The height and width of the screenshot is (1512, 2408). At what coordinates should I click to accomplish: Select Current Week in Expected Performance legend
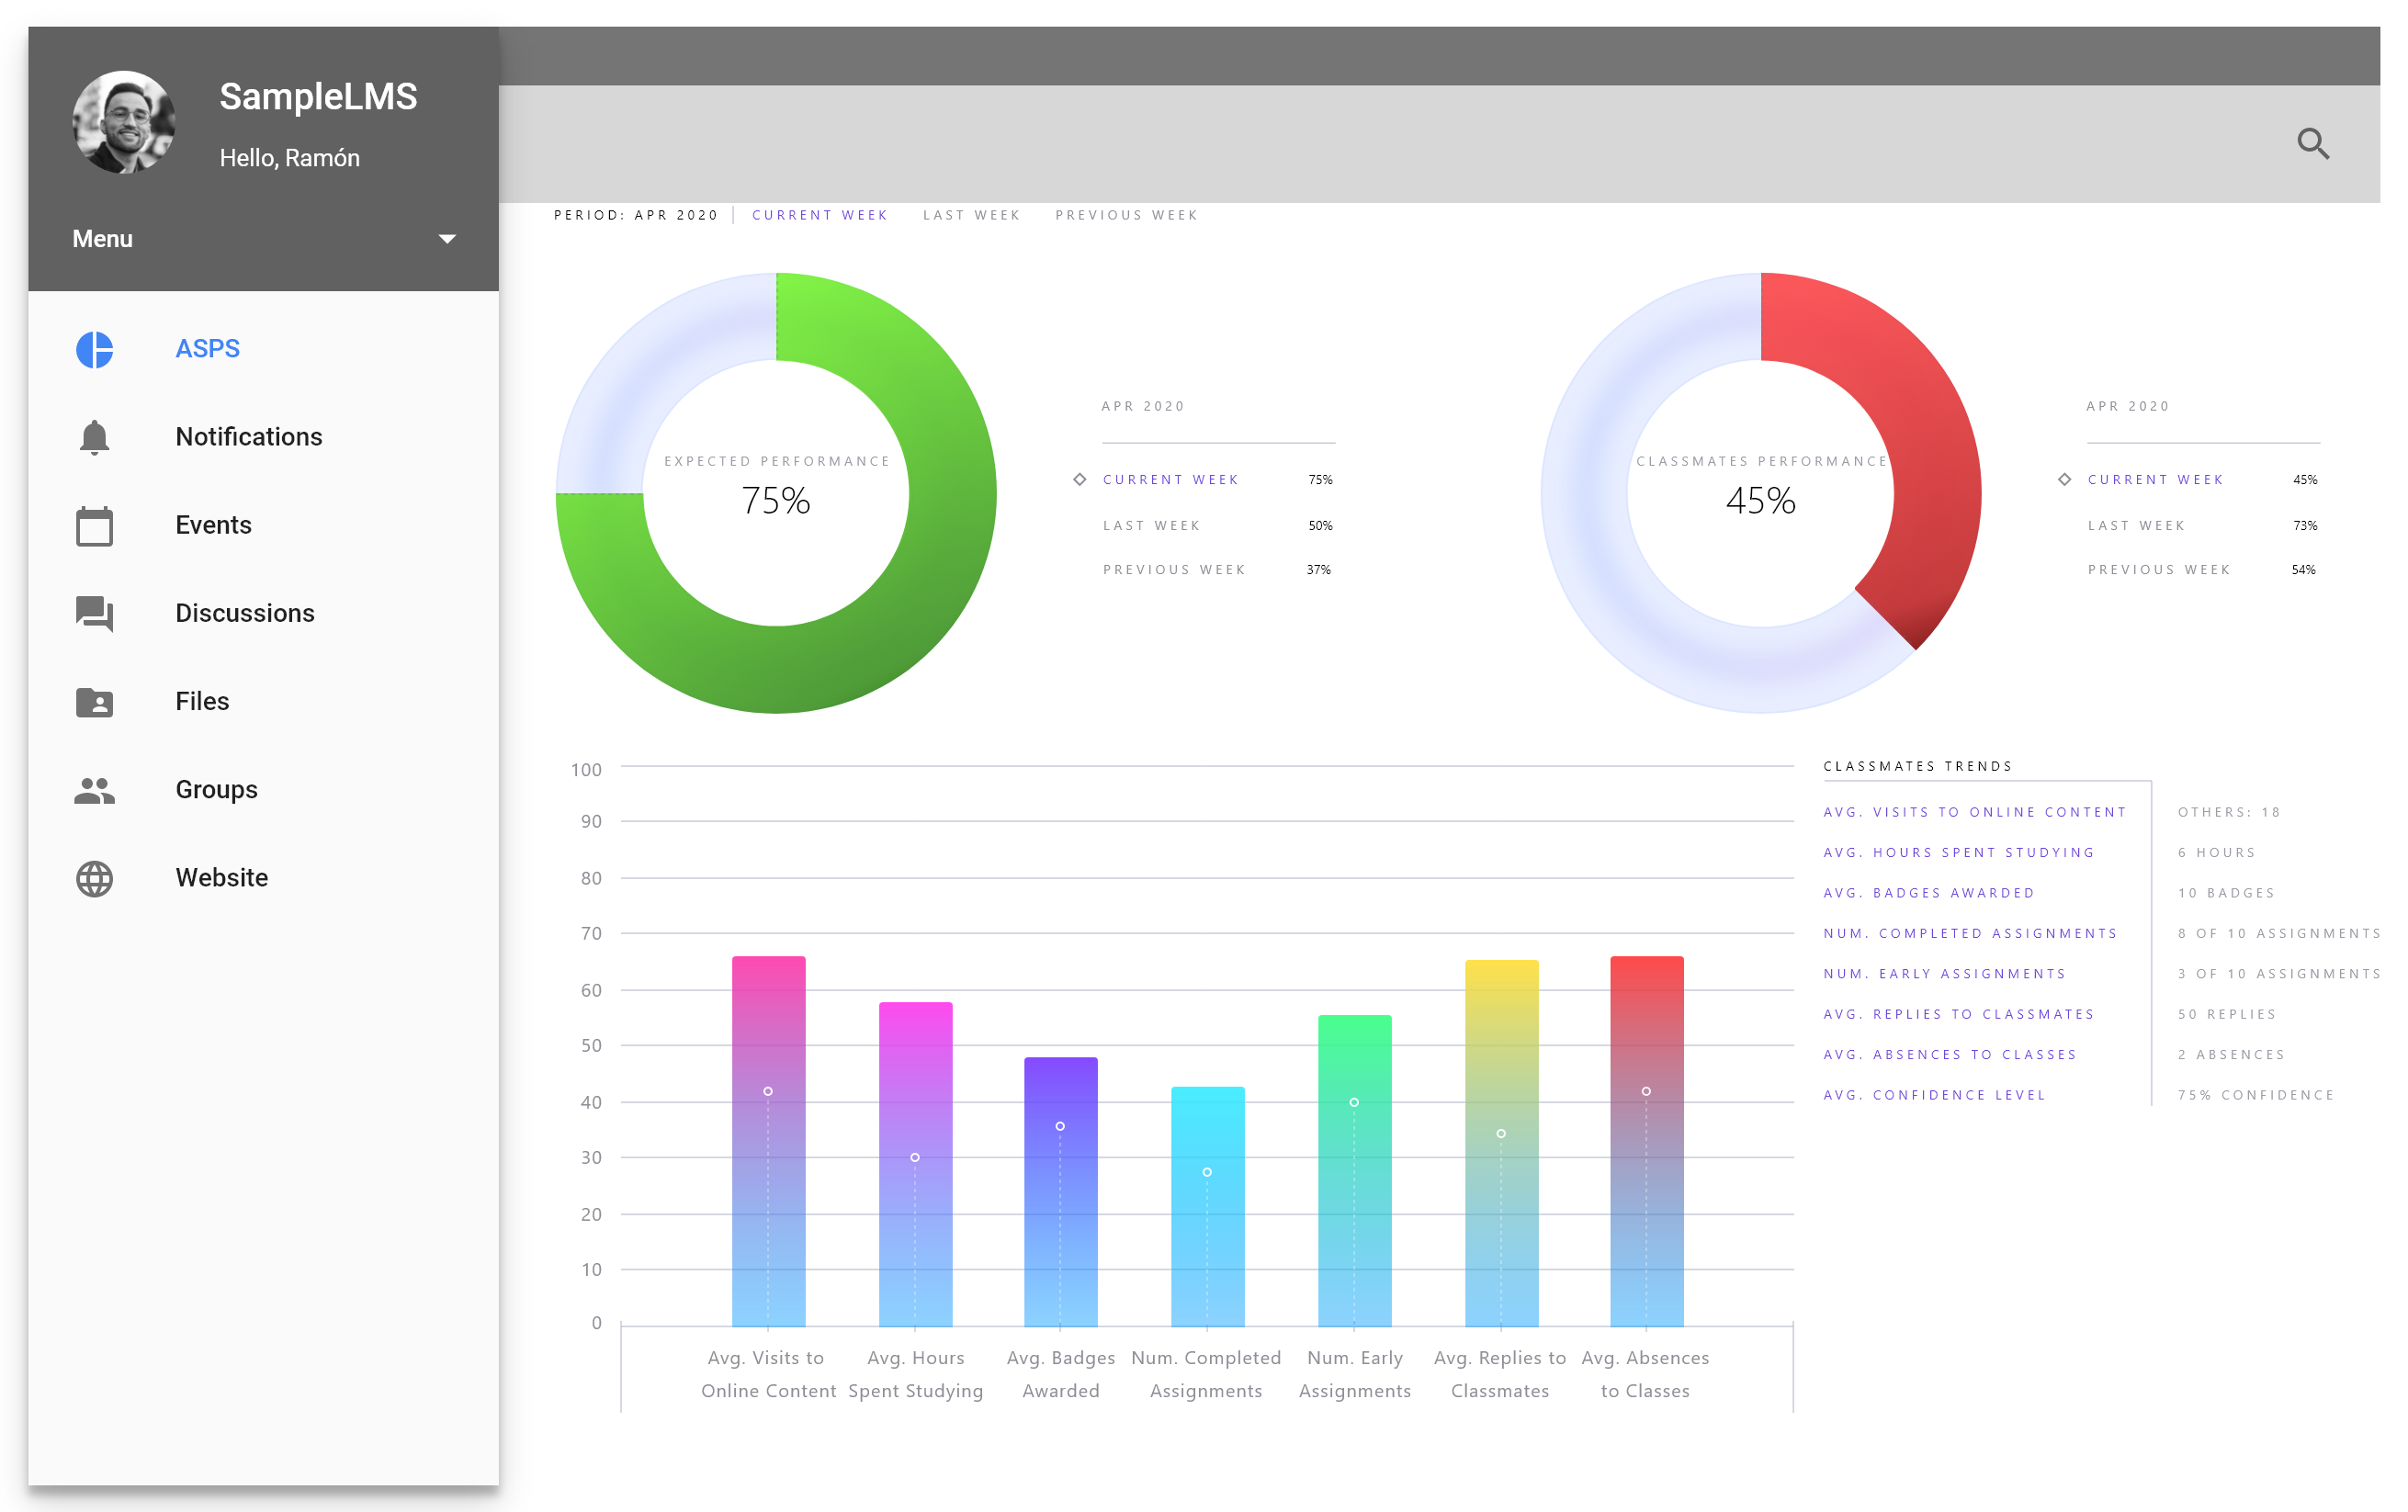(x=1170, y=480)
